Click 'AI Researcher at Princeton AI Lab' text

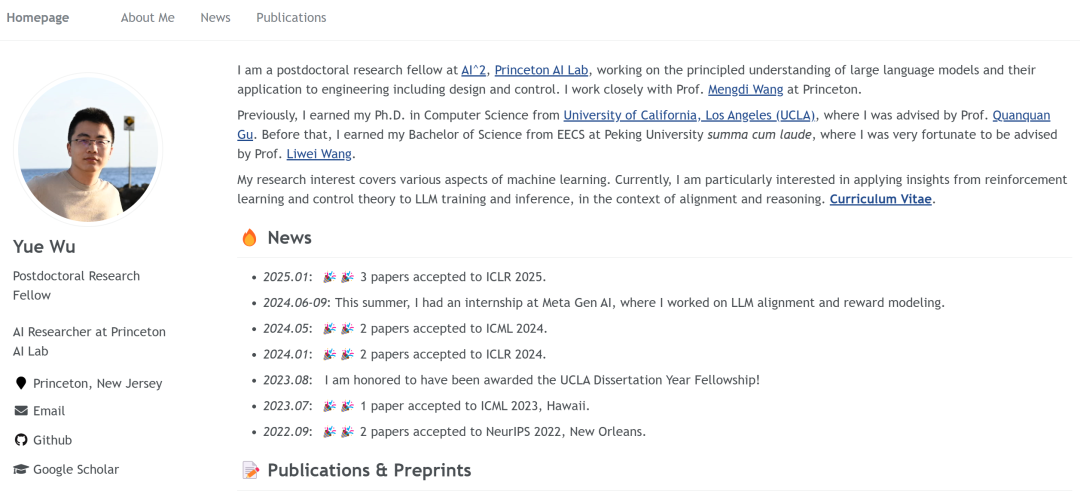point(90,342)
